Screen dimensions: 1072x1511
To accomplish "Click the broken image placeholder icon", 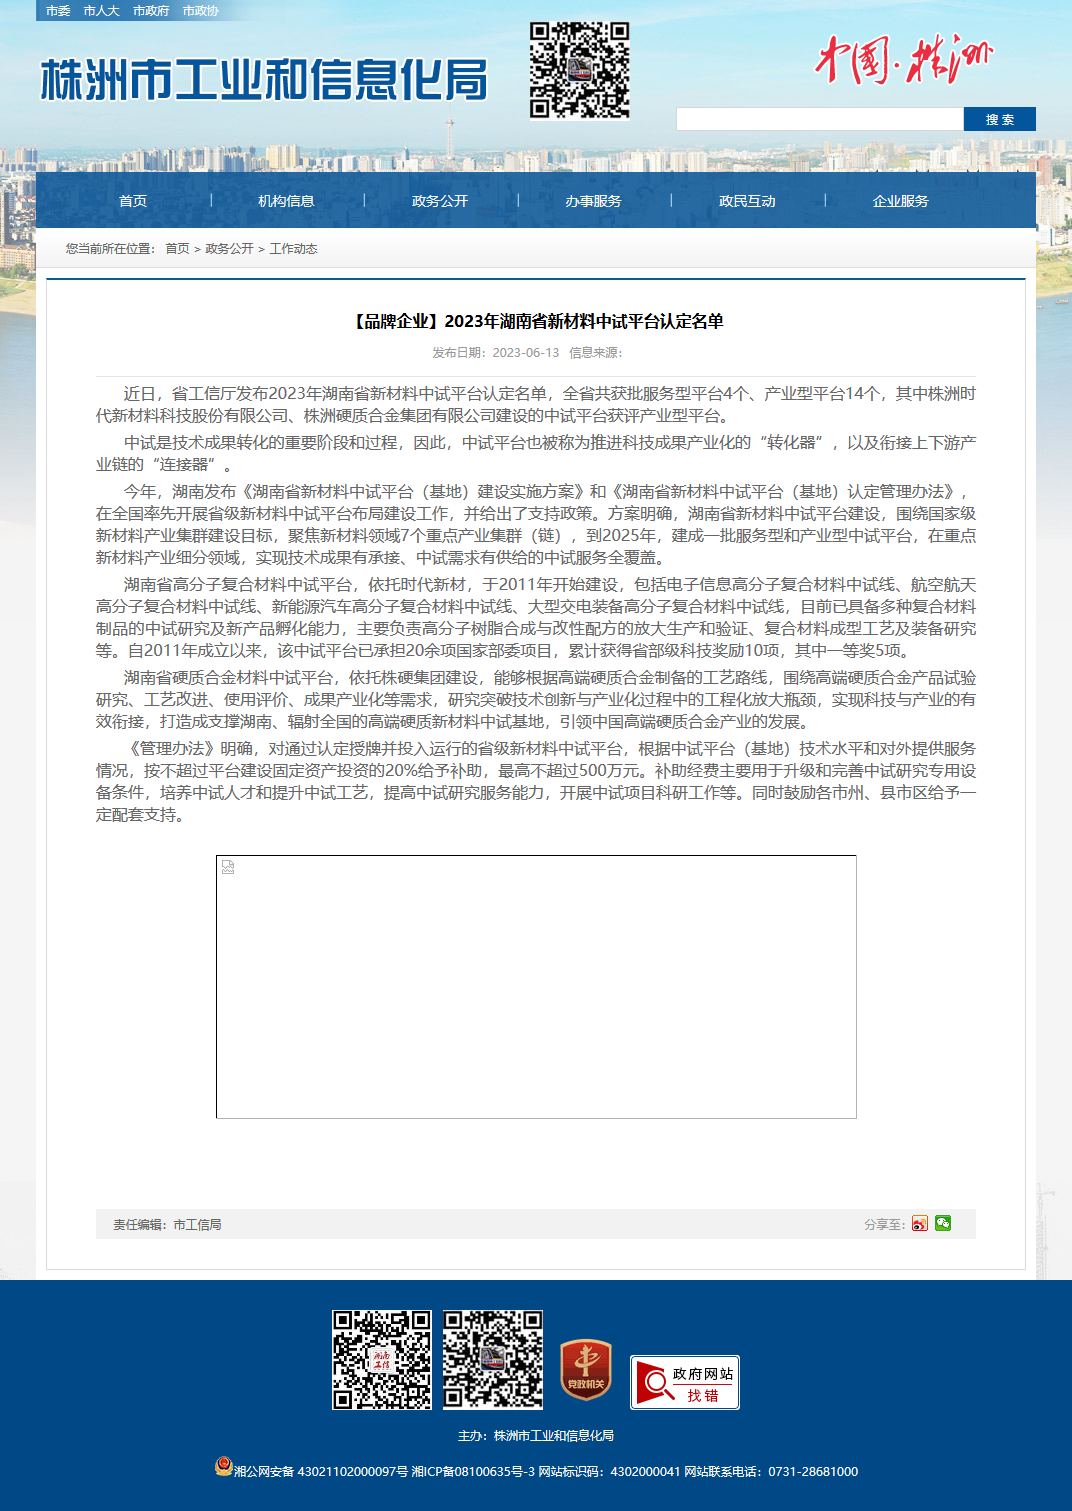I will [x=228, y=867].
